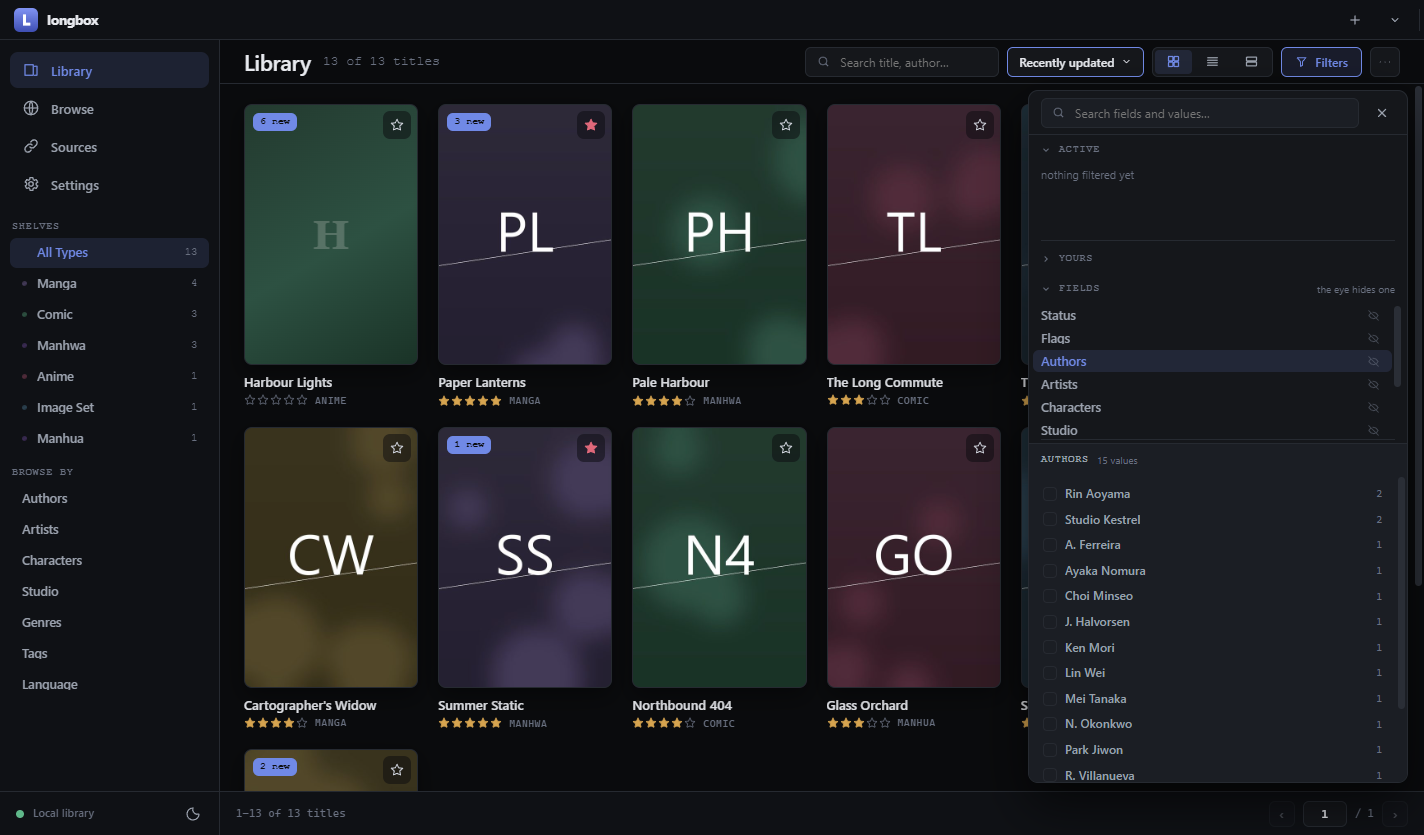Switch to grid view layout
The image size is (1424, 835).
pos(1173,62)
